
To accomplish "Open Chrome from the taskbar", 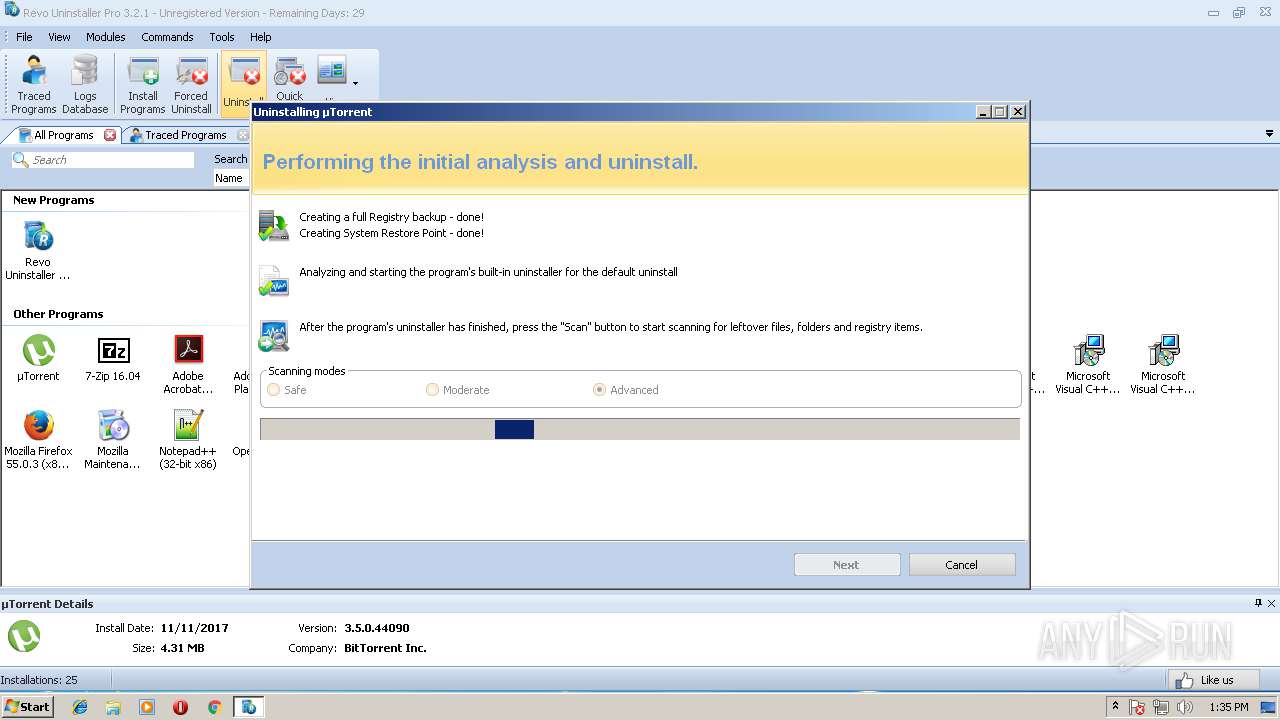I will 214,707.
